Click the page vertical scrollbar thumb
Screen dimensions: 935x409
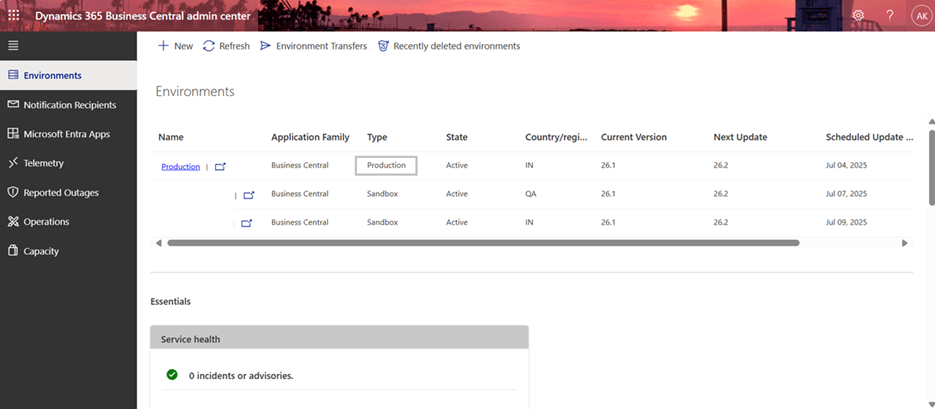(x=931, y=167)
